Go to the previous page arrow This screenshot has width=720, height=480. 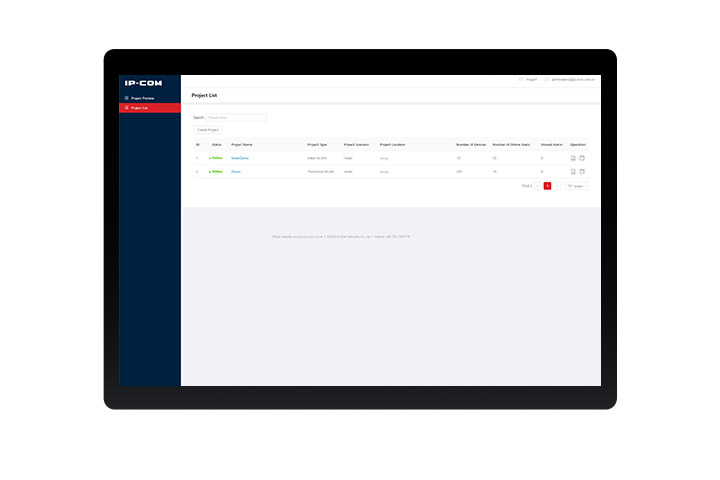click(538, 186)
